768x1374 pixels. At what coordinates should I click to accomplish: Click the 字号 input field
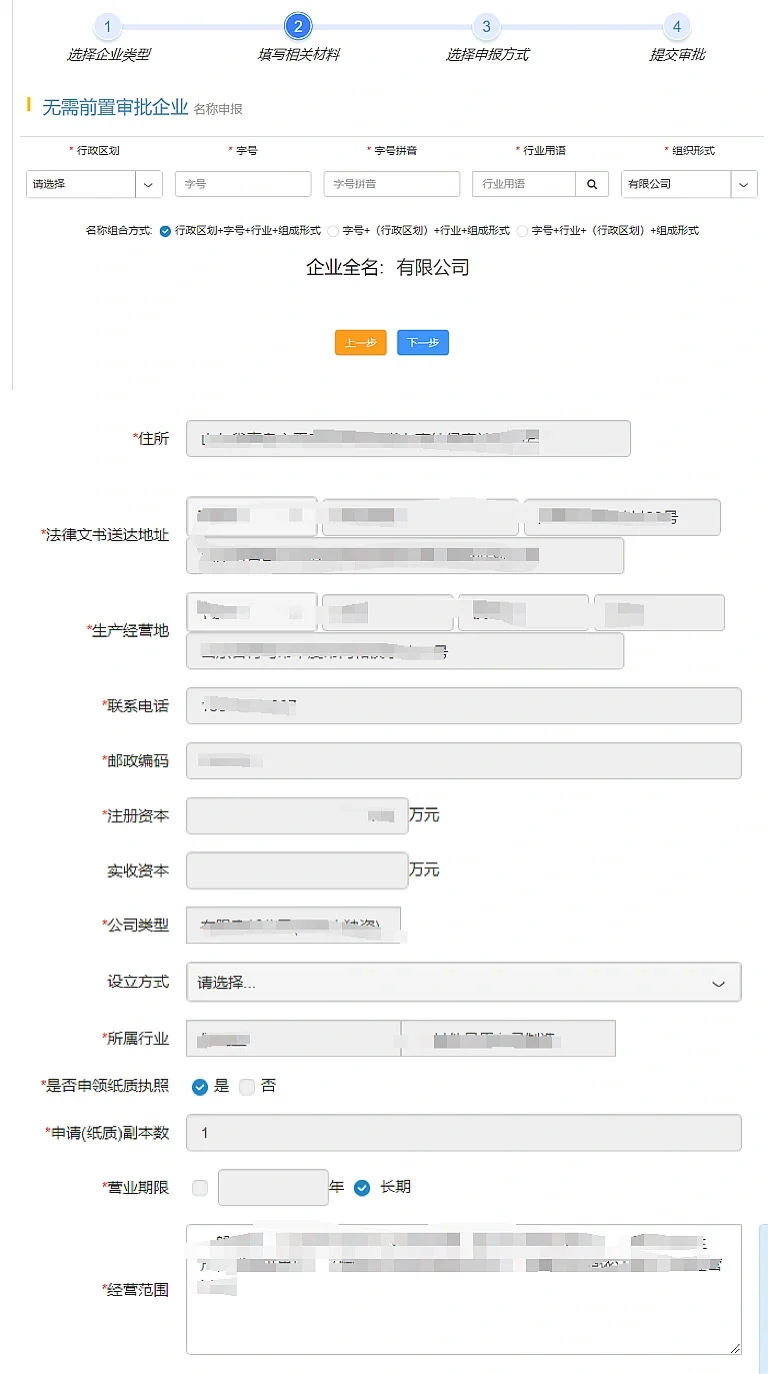click(x=243, y=184)
